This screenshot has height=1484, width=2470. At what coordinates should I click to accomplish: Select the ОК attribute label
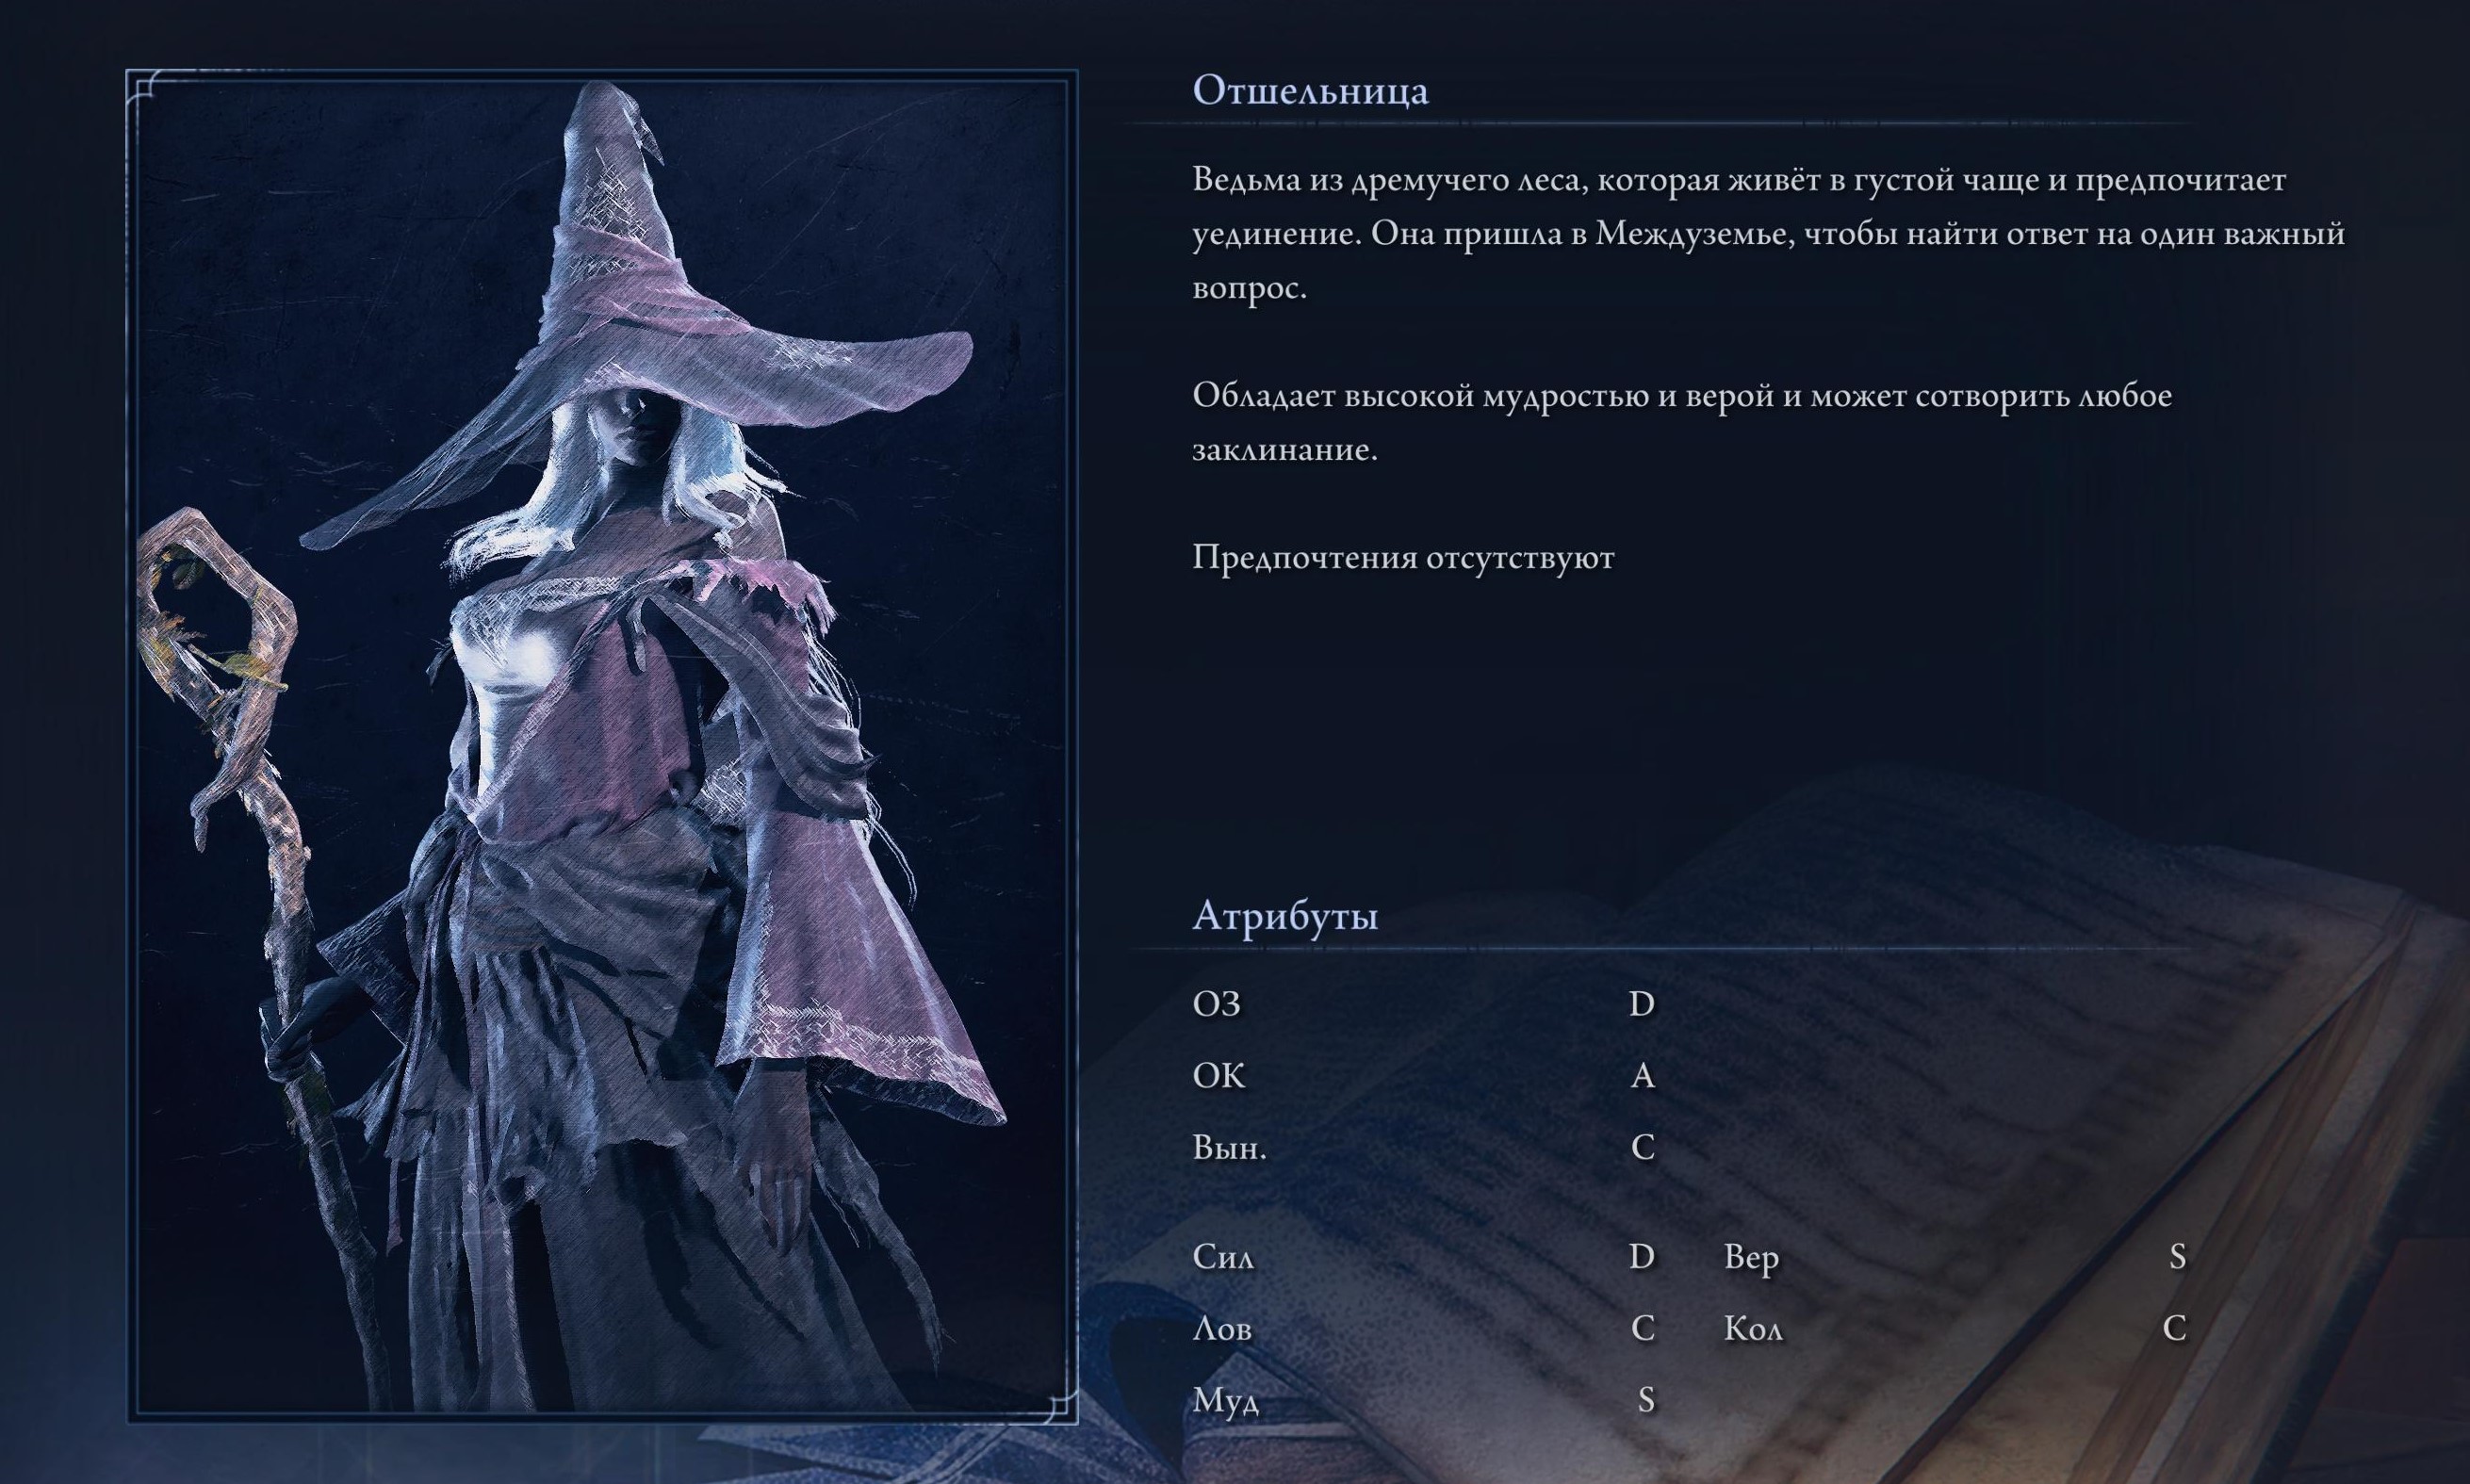point(1219,1076)
